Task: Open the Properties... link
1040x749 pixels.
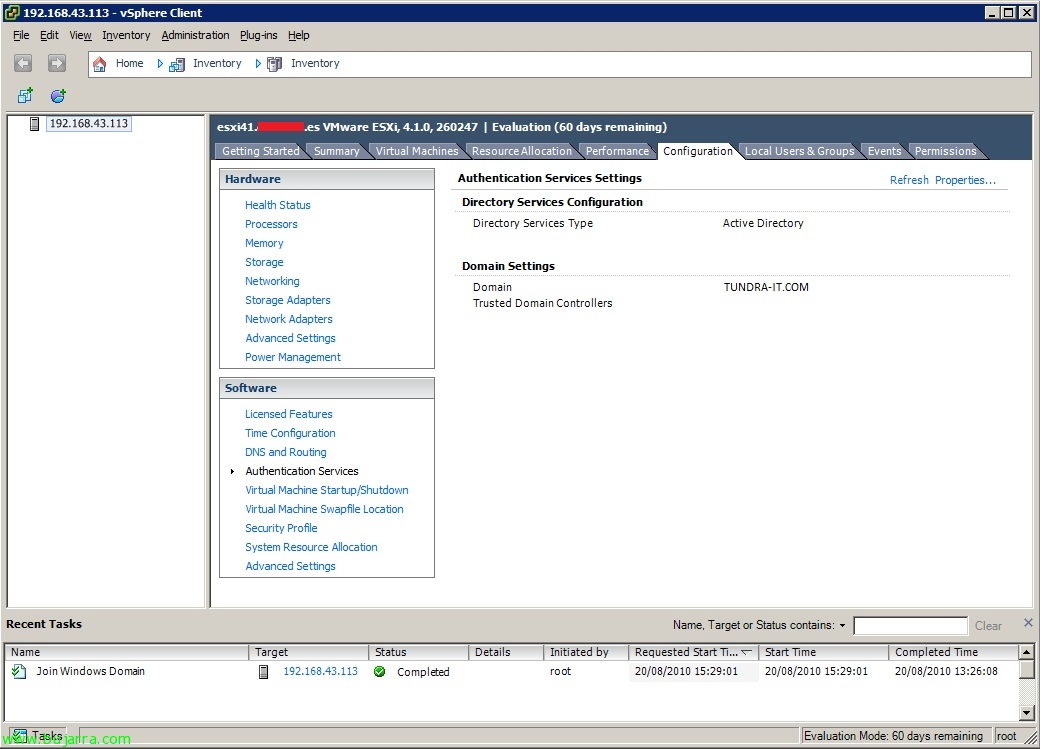Action: pyautogui.click(x=965, y=180)
